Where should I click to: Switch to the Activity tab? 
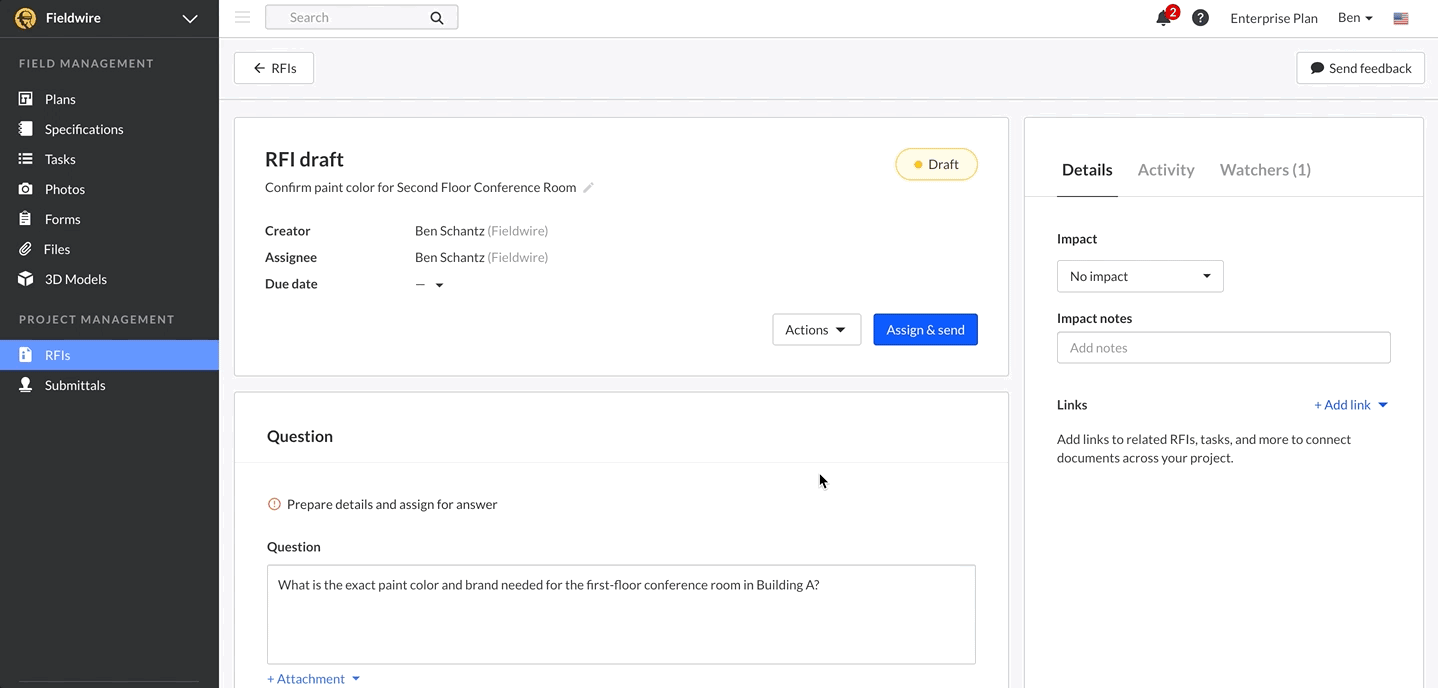[x=1166, y=170]
